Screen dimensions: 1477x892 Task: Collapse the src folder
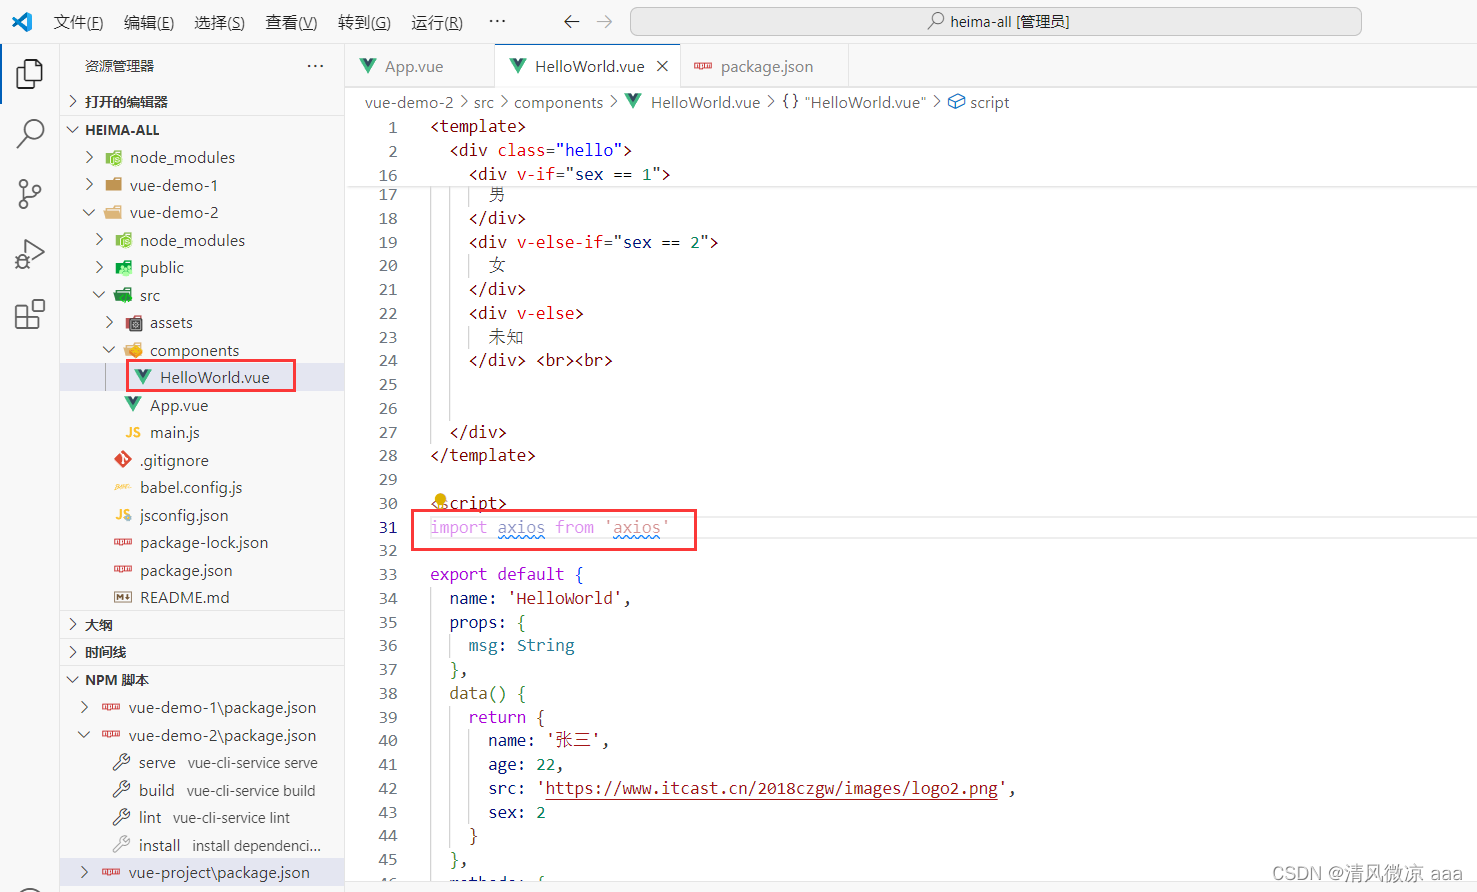pos(149,295)
